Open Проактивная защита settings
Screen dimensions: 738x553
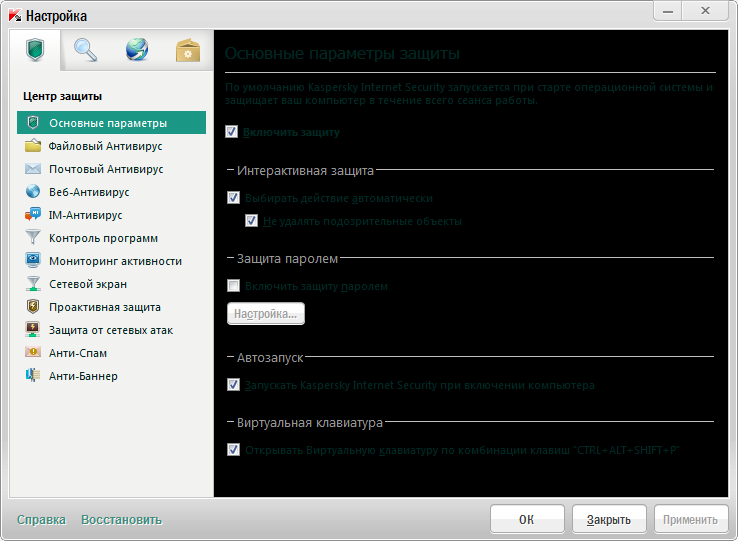[x=112, y=307]
